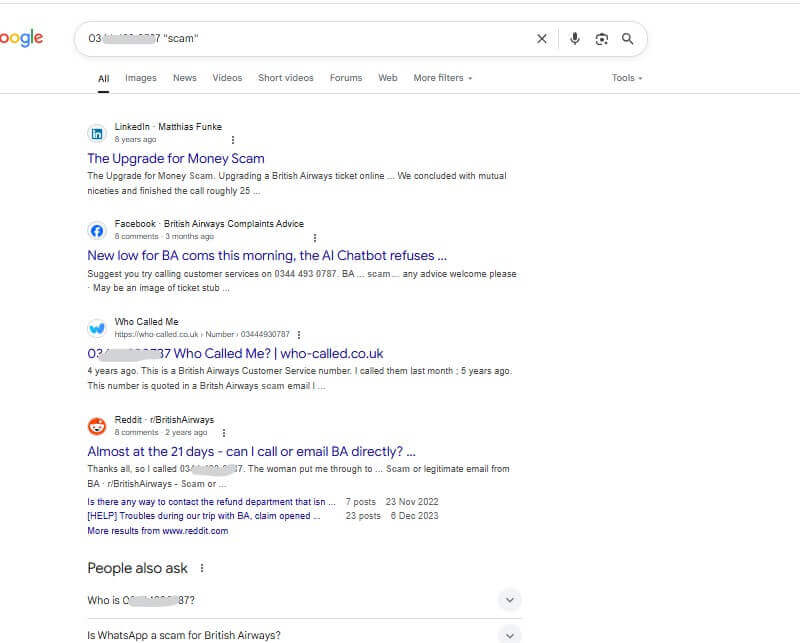This screenshot has height=643, width=800.
Task: Click the Reddit favicon logo
Action: click(97, 426)
